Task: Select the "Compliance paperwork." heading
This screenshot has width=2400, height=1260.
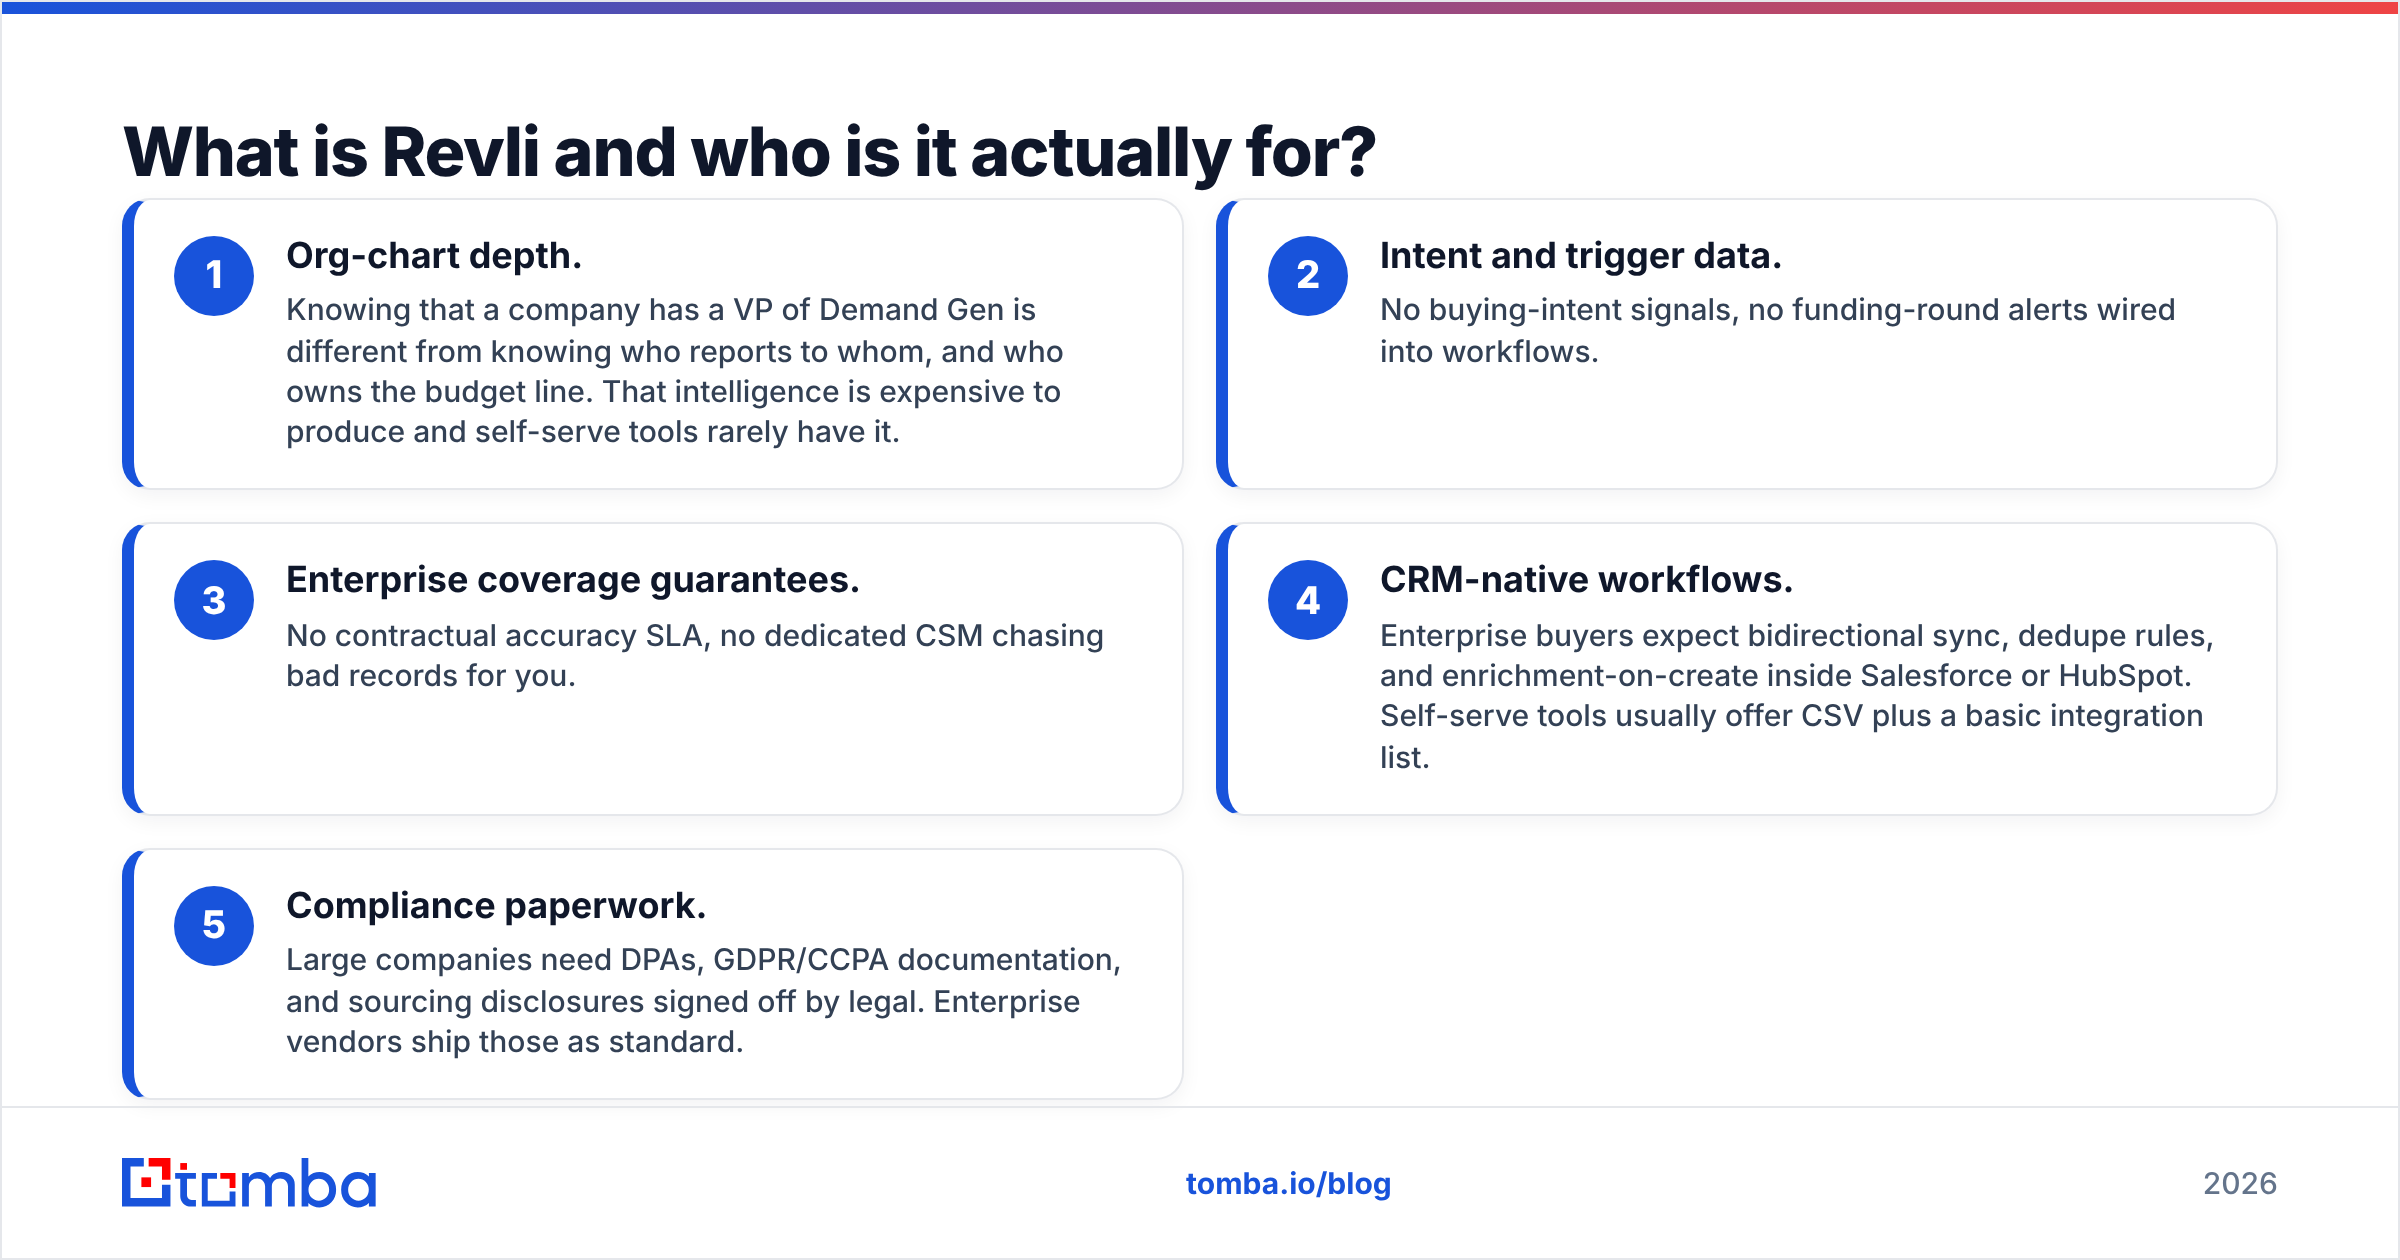Action: 496,906
